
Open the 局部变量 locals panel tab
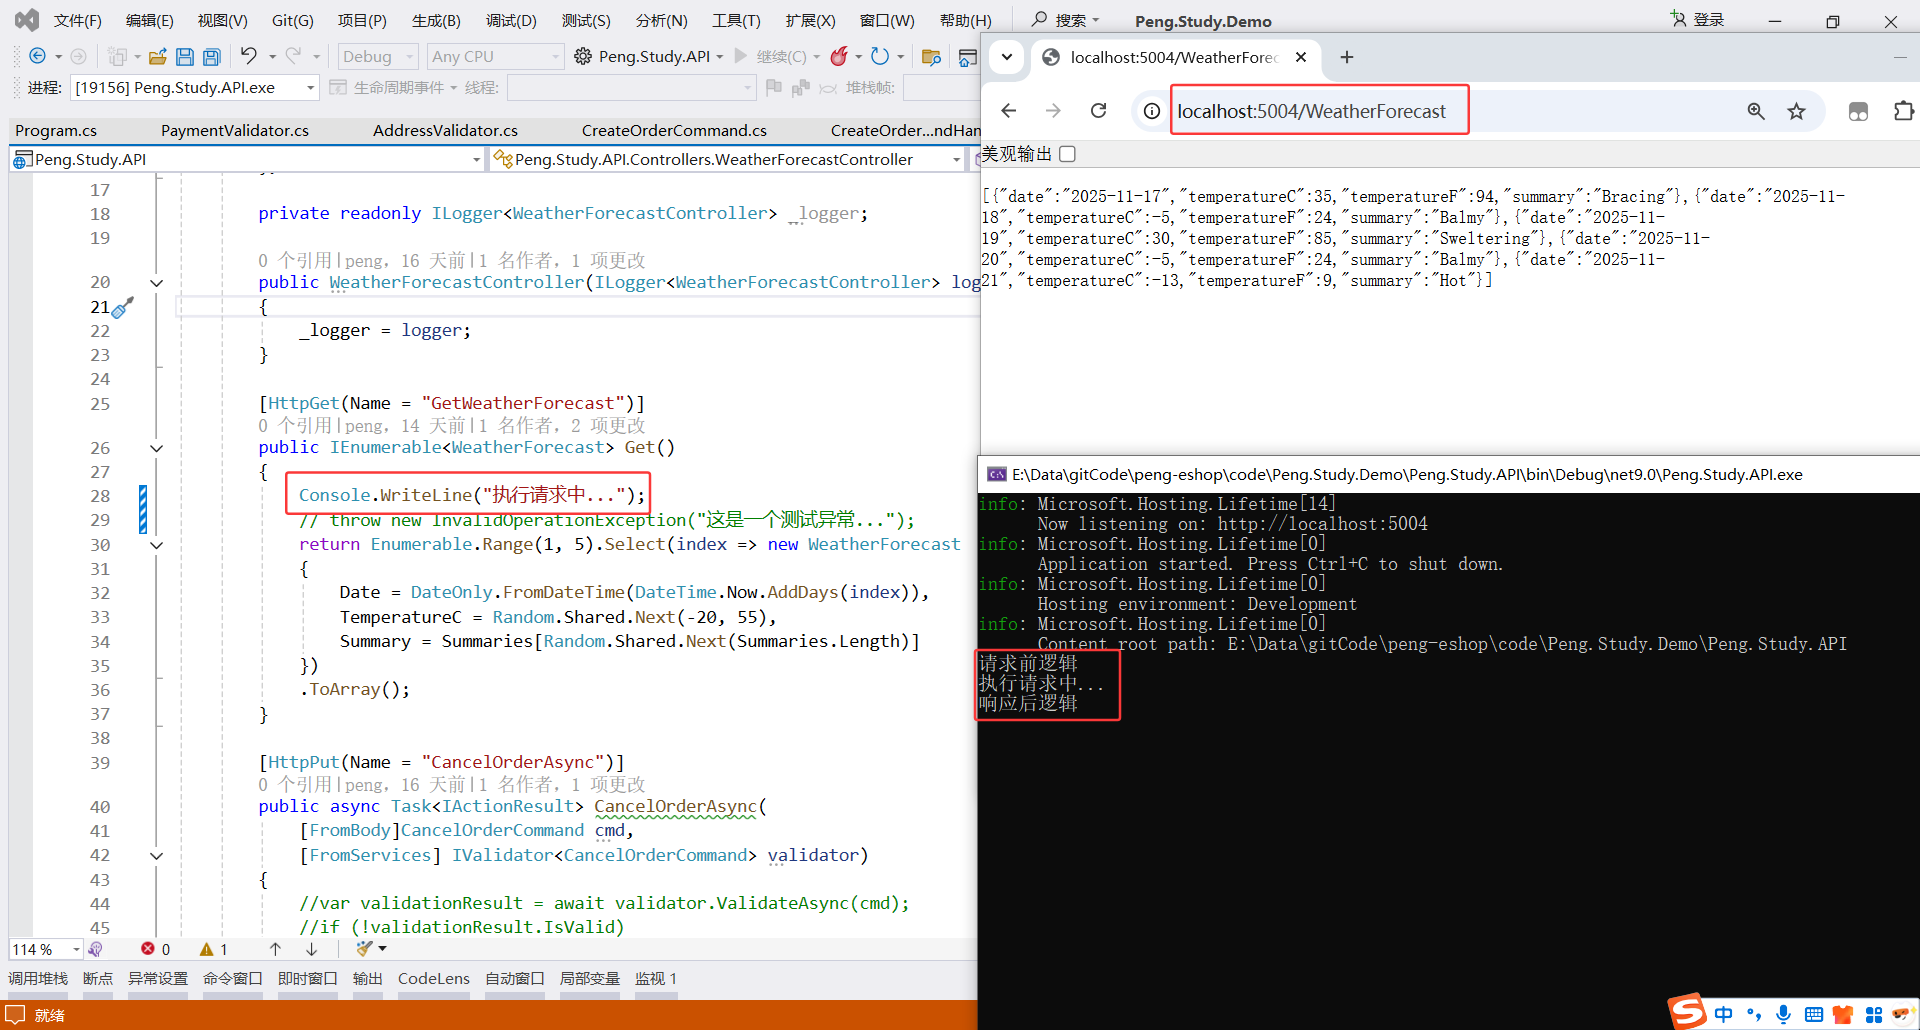(590, 978)
